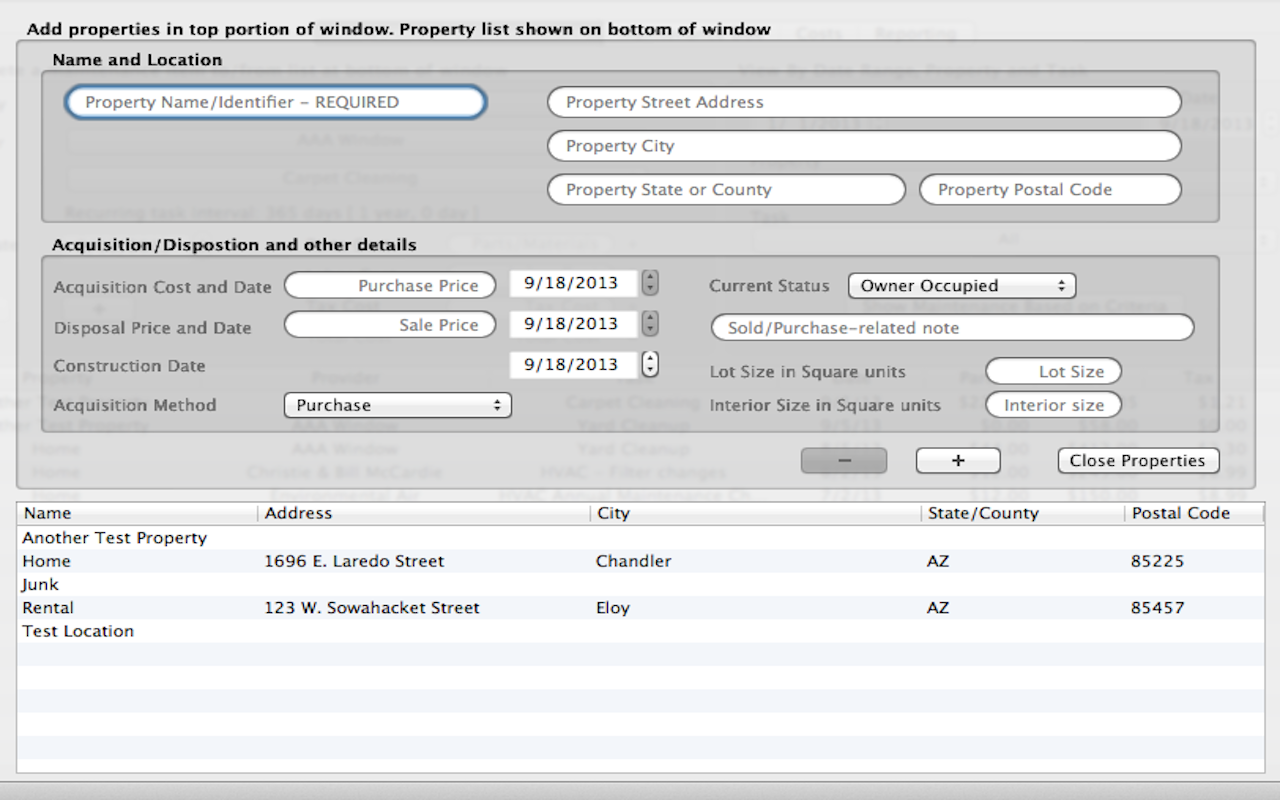
Task: Click the construction date stepper arrows
Action: (650, 365)
